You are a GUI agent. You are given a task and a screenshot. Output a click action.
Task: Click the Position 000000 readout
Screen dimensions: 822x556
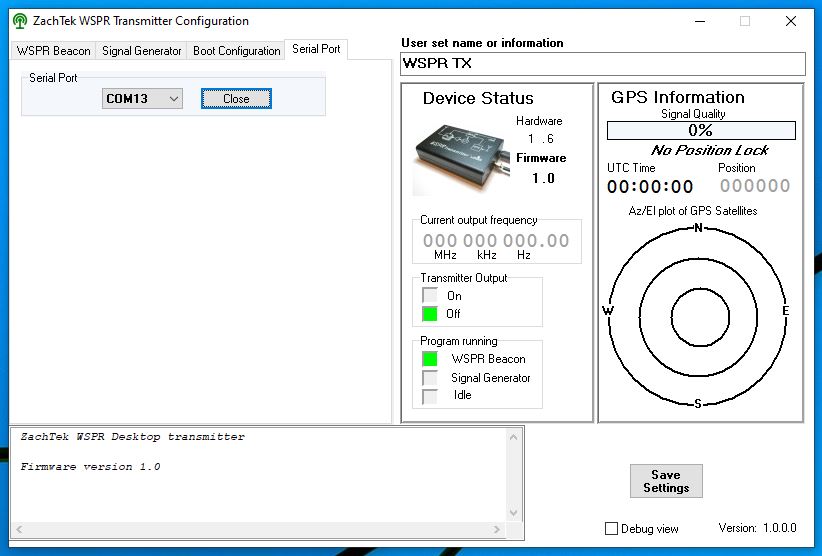click(x=755, y=186)
